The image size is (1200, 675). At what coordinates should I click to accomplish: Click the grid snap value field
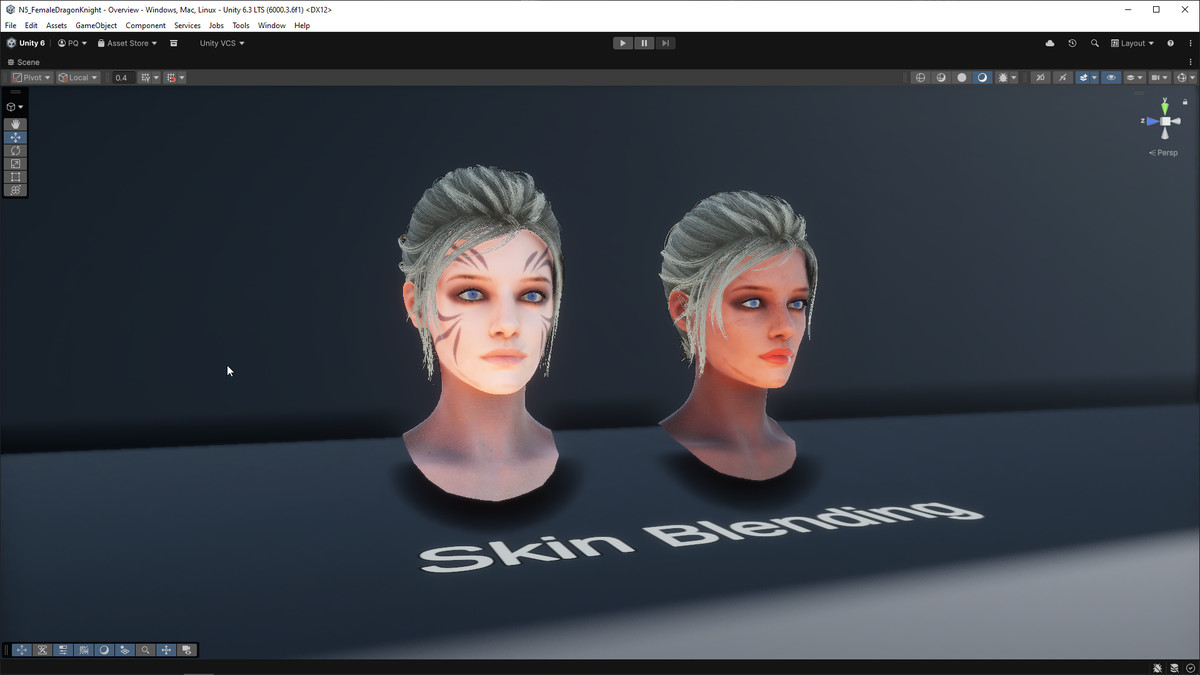pyautogui.click(x=122, y=78)
